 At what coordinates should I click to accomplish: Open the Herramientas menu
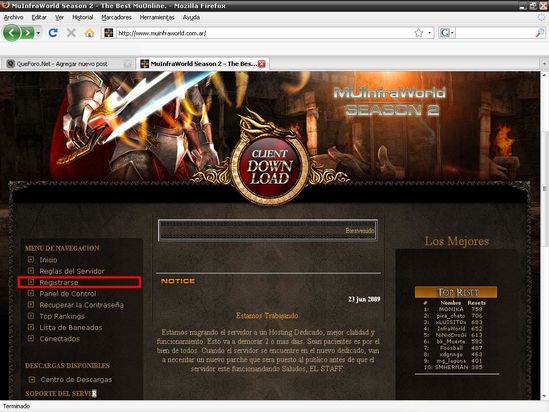(x=157, y=17)
